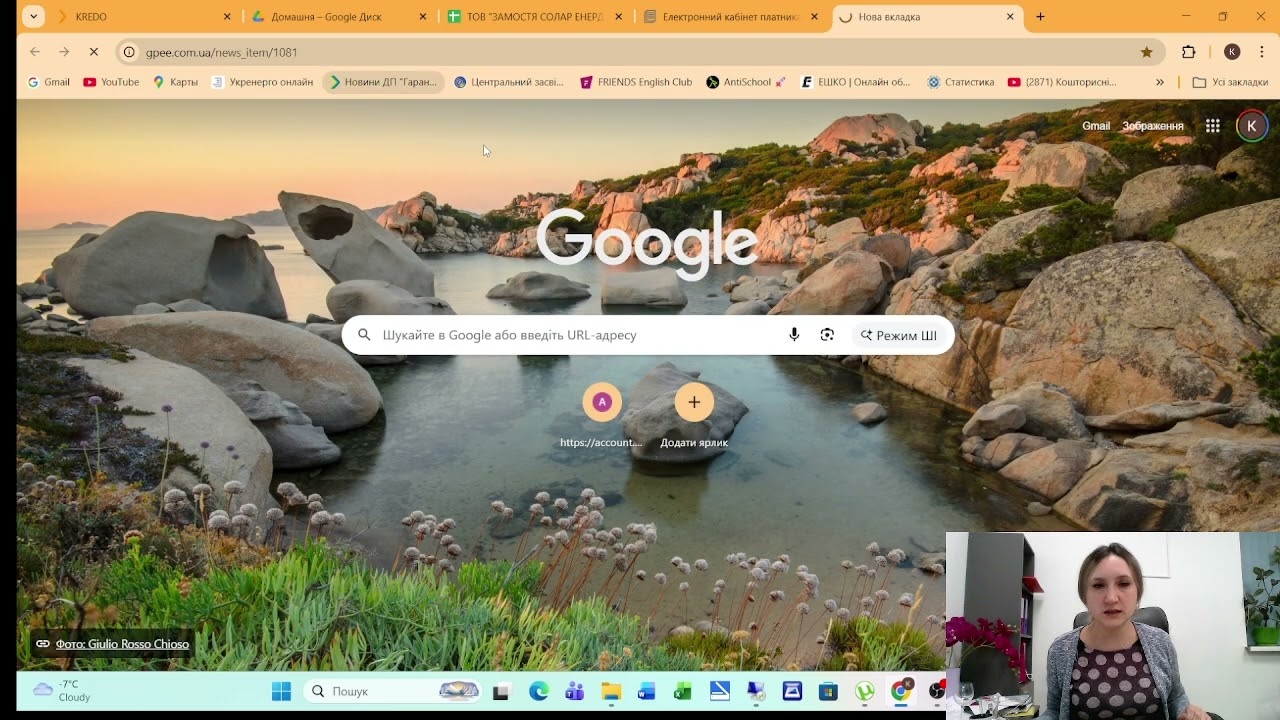Open Google Lens image search icon

[827, 335]
